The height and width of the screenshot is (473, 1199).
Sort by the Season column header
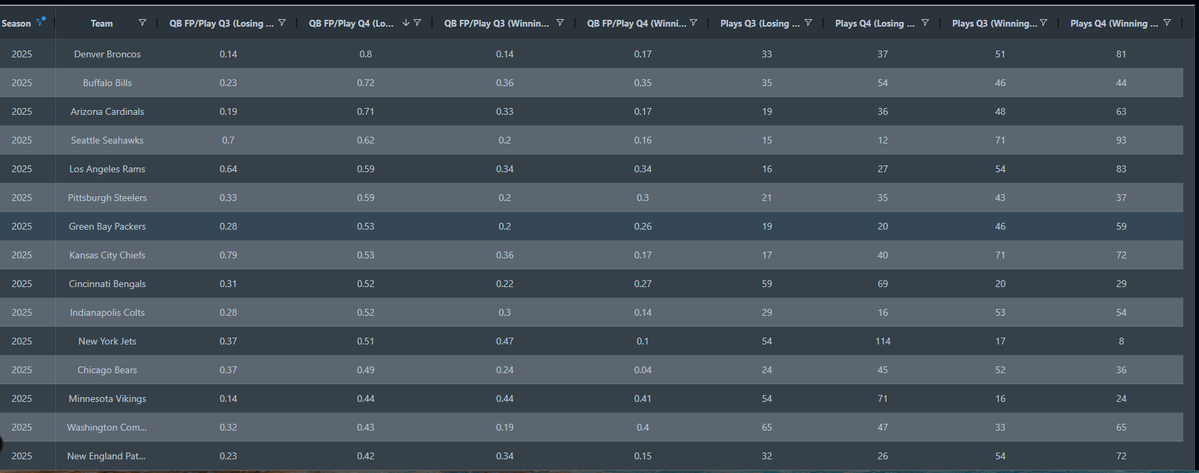[x=16, y=24]
